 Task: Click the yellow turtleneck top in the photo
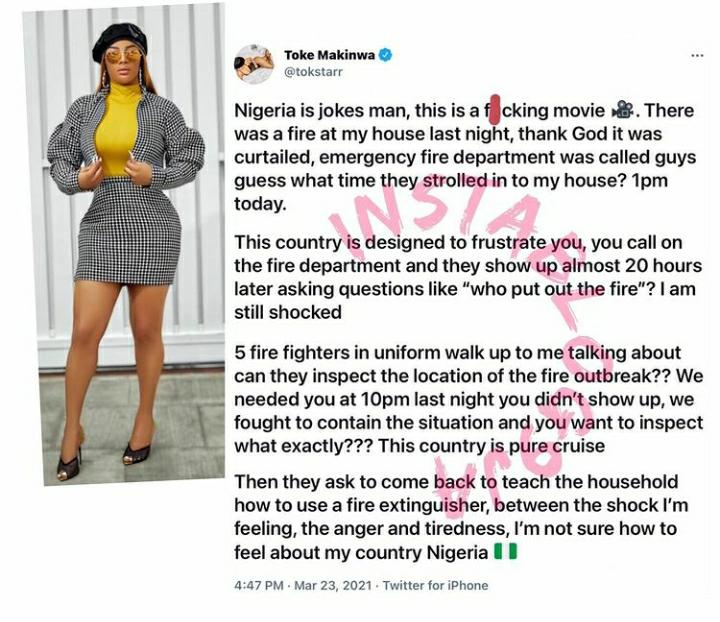[118, 129]
